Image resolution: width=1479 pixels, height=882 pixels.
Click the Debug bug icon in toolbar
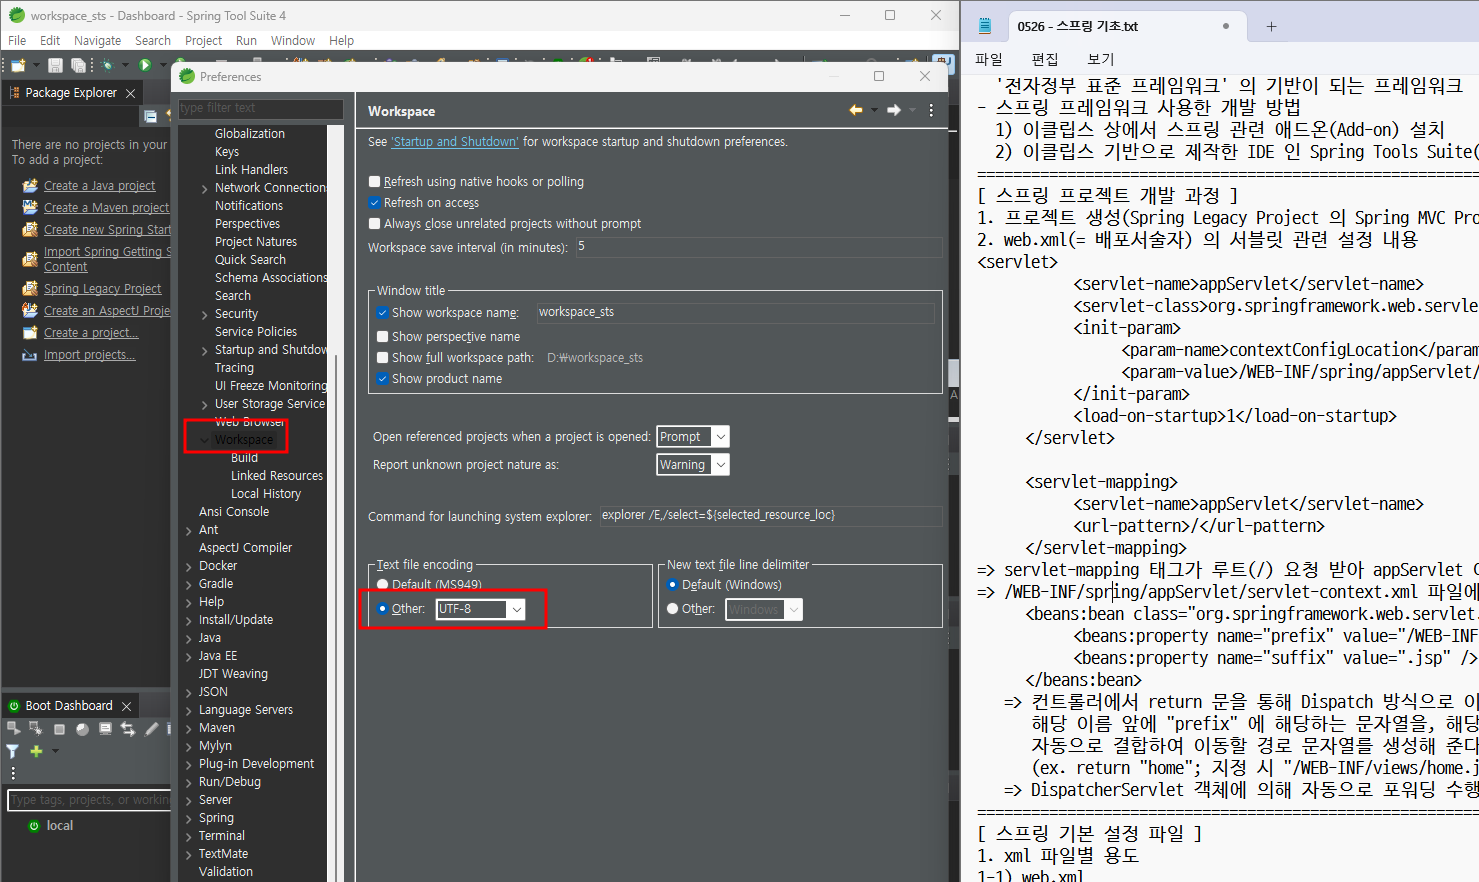(x=107, y=65)
